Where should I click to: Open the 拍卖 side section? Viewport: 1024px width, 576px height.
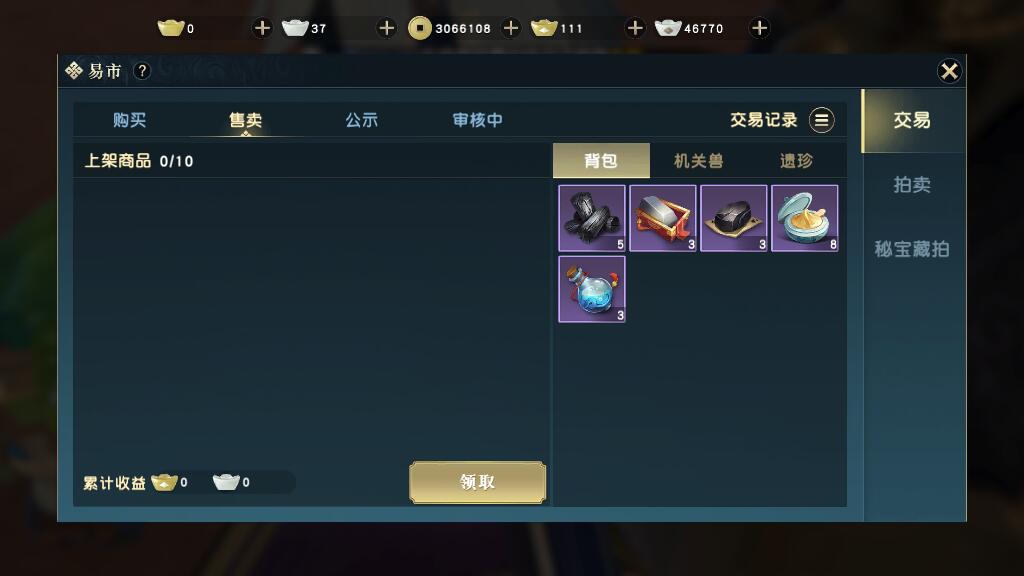coord(912,185)
